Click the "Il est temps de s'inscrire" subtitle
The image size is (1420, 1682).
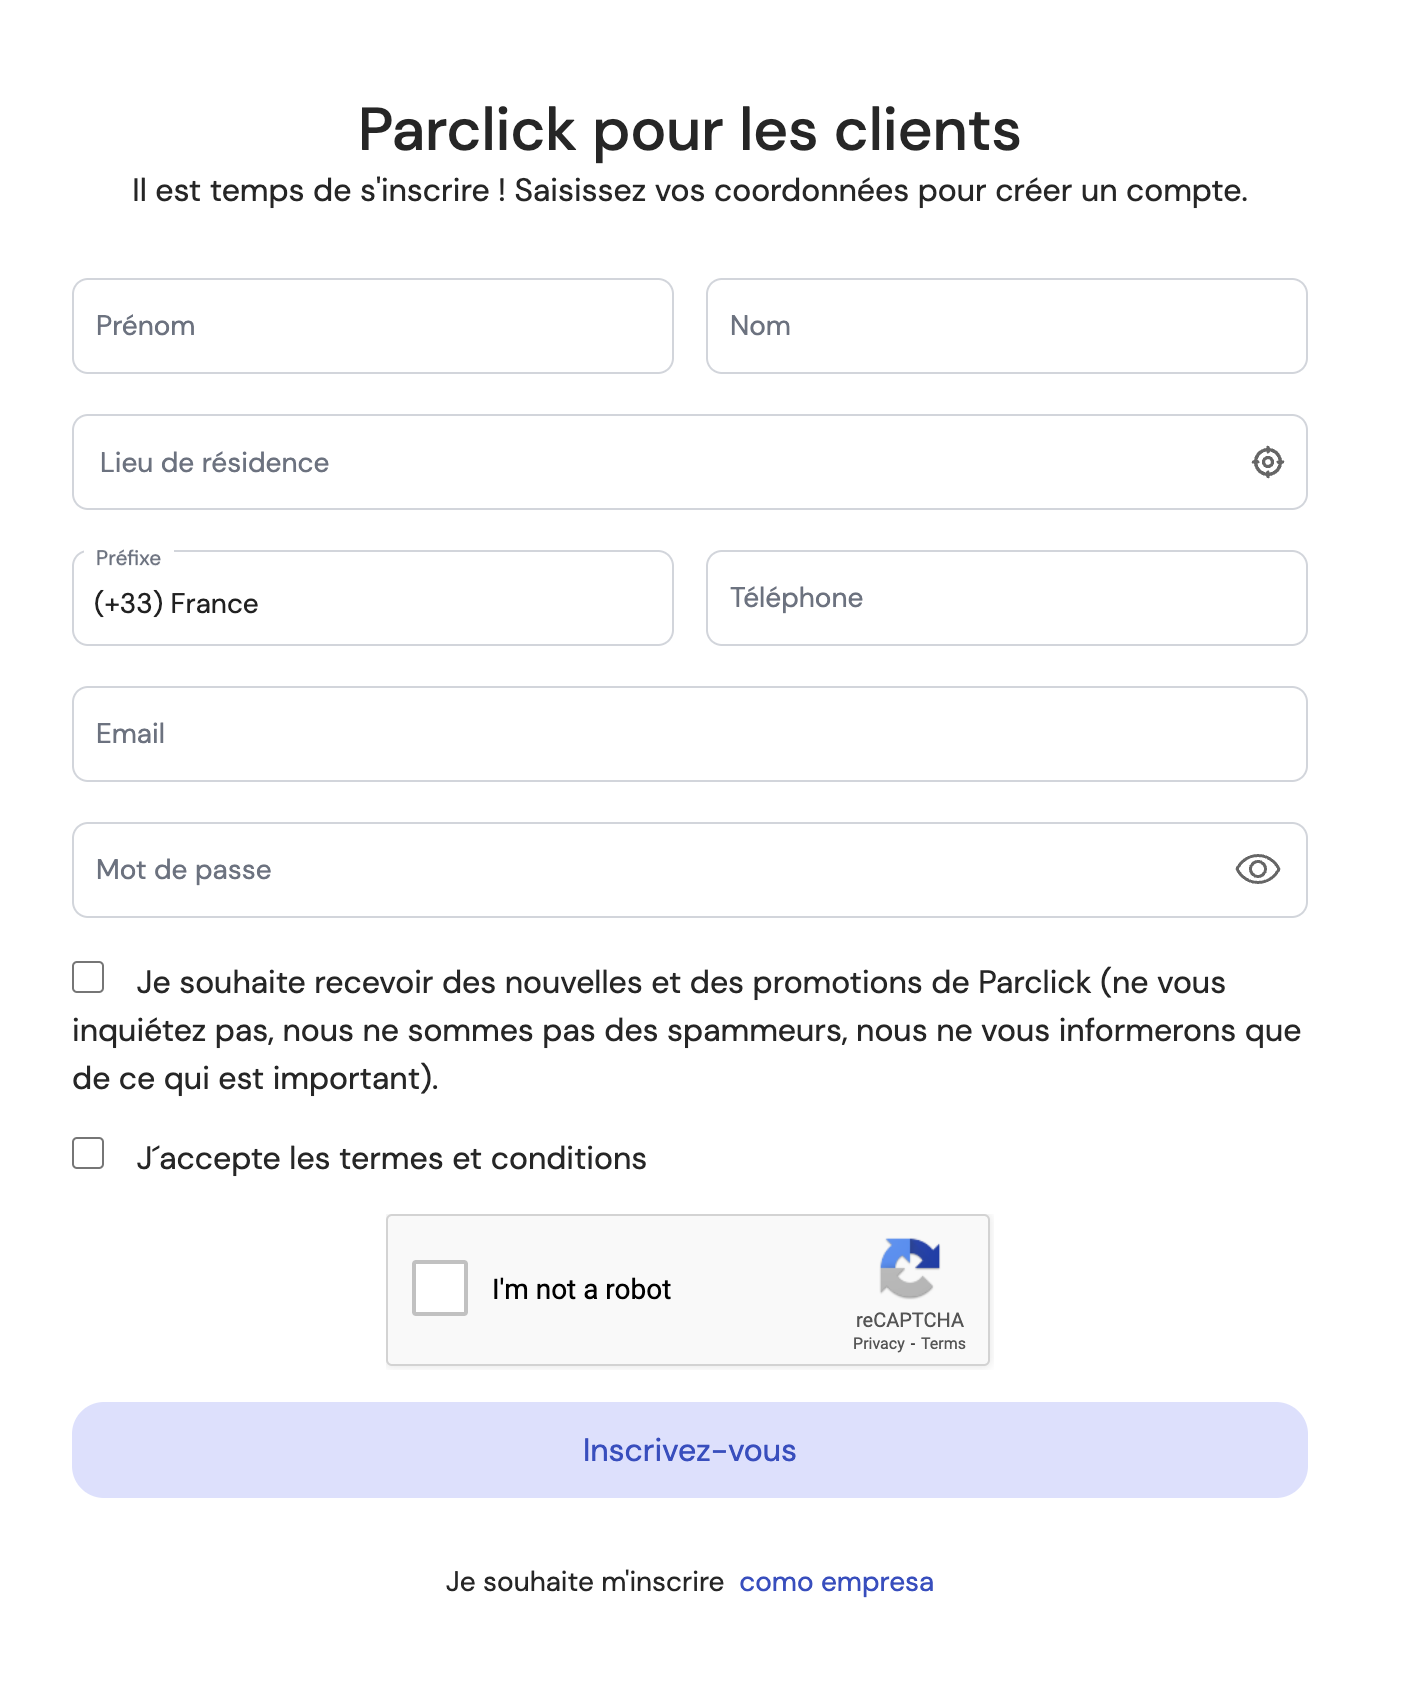pyautogui.click(x=689, y=190)
